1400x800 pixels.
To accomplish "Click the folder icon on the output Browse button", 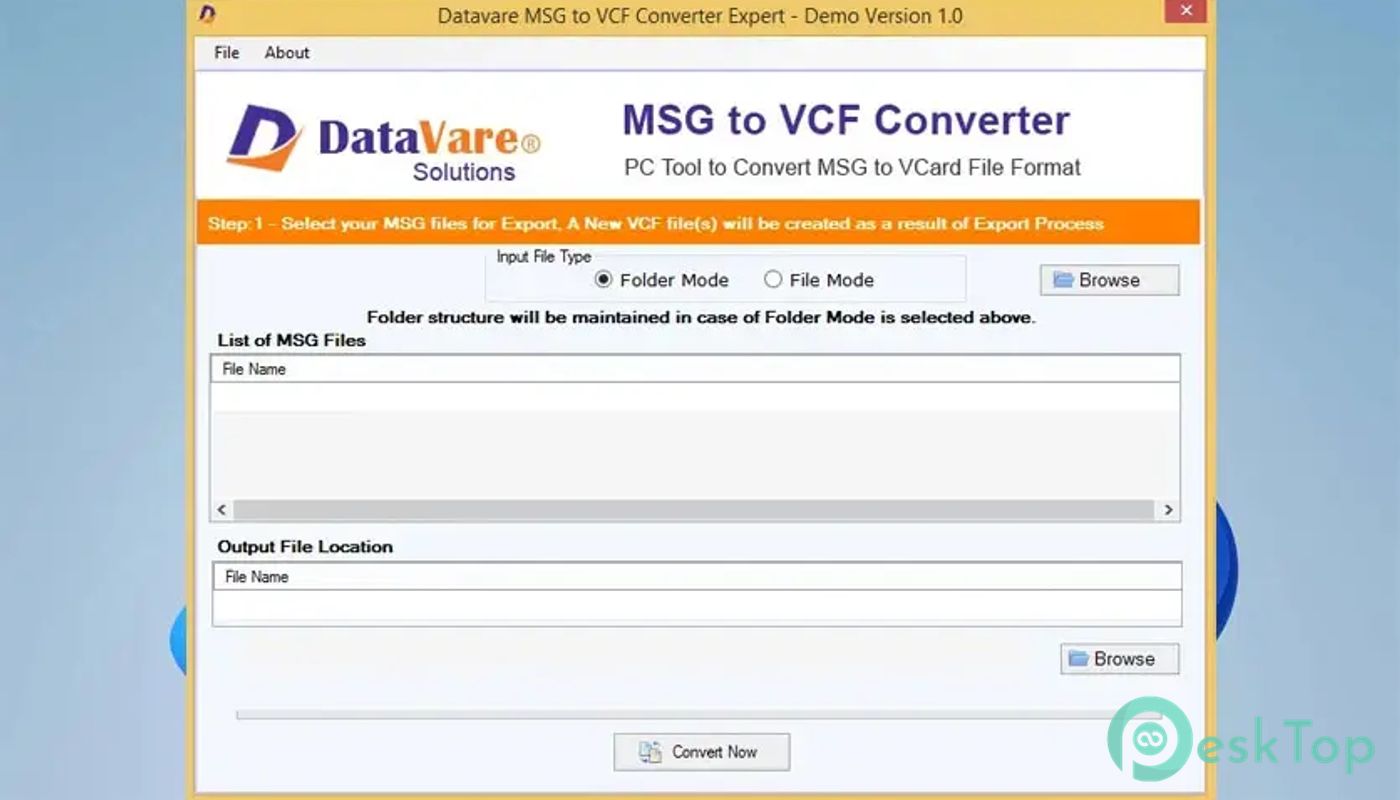I will (x=1078, y=659).
